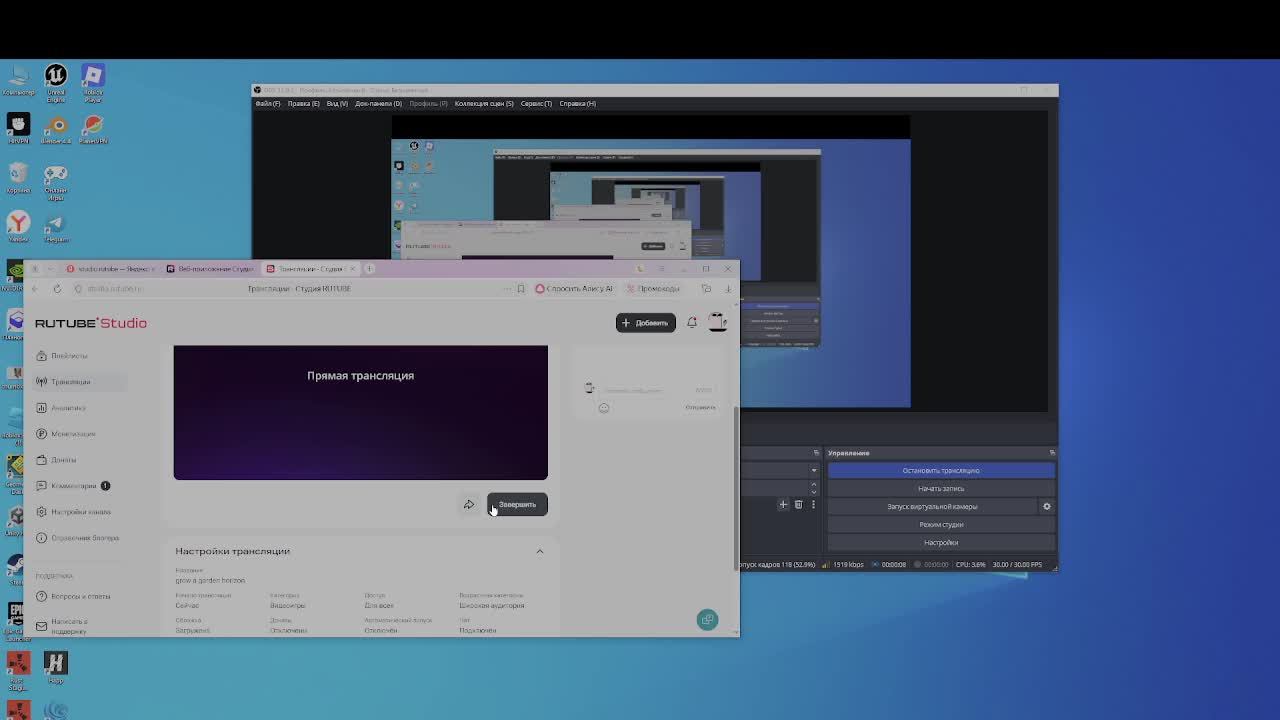The image size is (1280, 720).
Task: Click the RUTUBE Studio logo
Action: 91,323
